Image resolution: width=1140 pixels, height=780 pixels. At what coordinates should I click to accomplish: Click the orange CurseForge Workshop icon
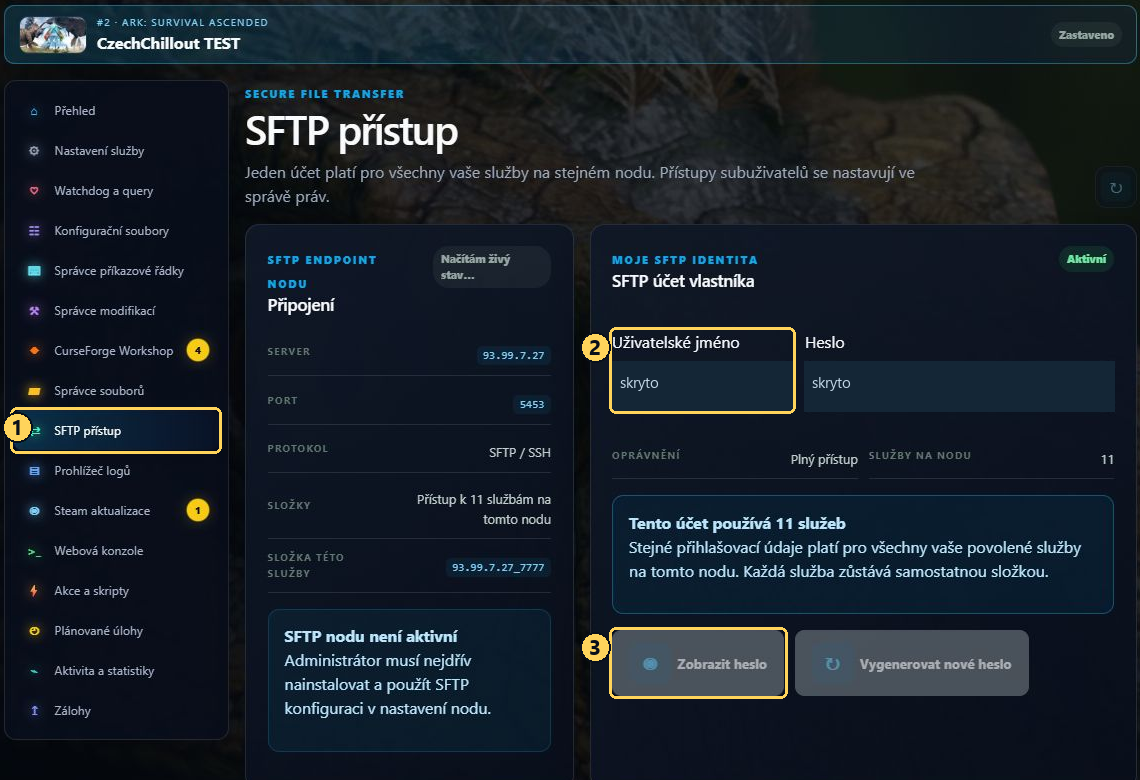click(33, 351)
